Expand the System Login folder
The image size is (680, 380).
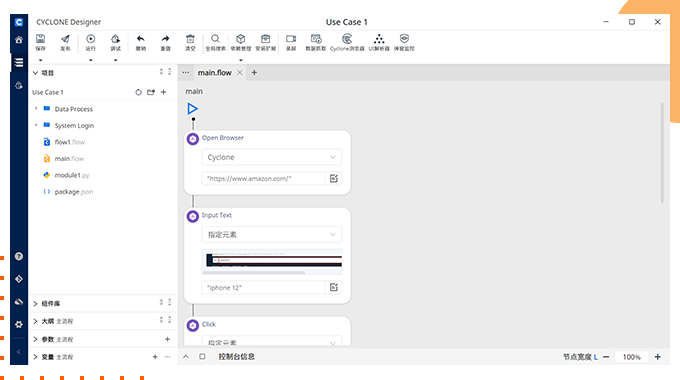36,125
